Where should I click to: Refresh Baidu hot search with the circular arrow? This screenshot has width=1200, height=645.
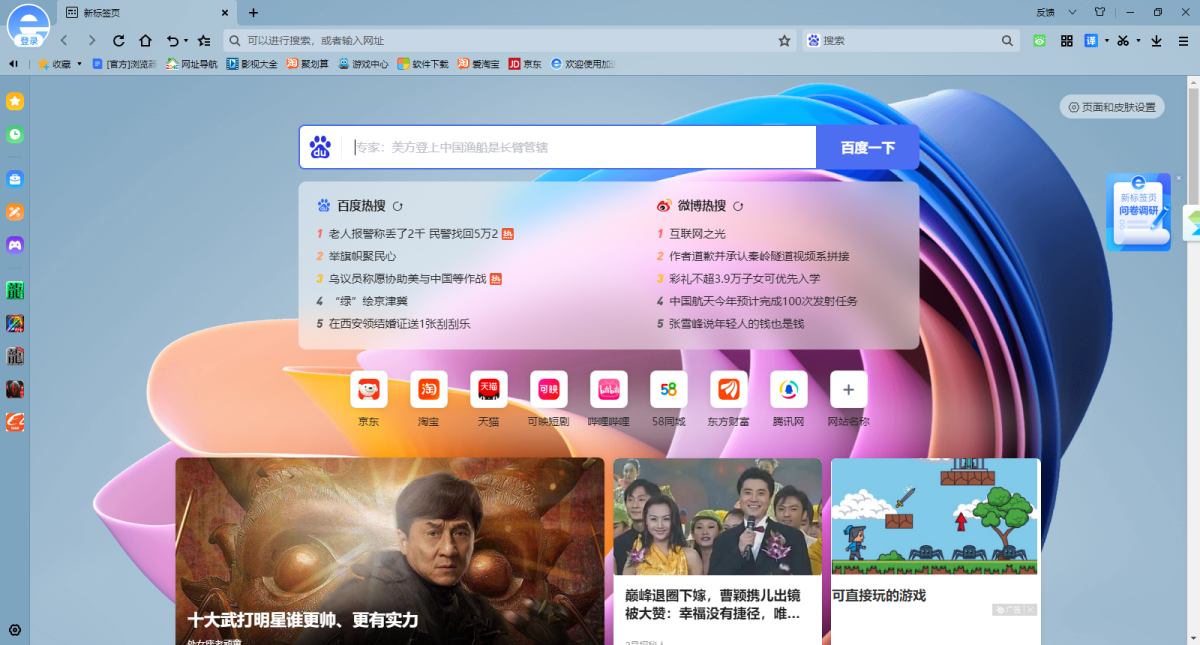coord(398,205)
